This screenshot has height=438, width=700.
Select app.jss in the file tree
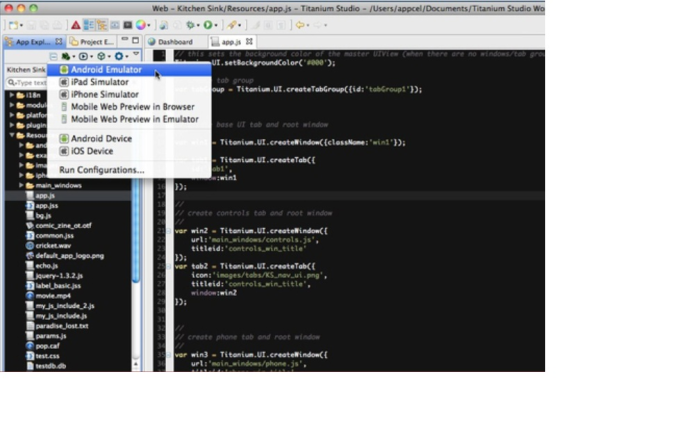pos(47,206)
